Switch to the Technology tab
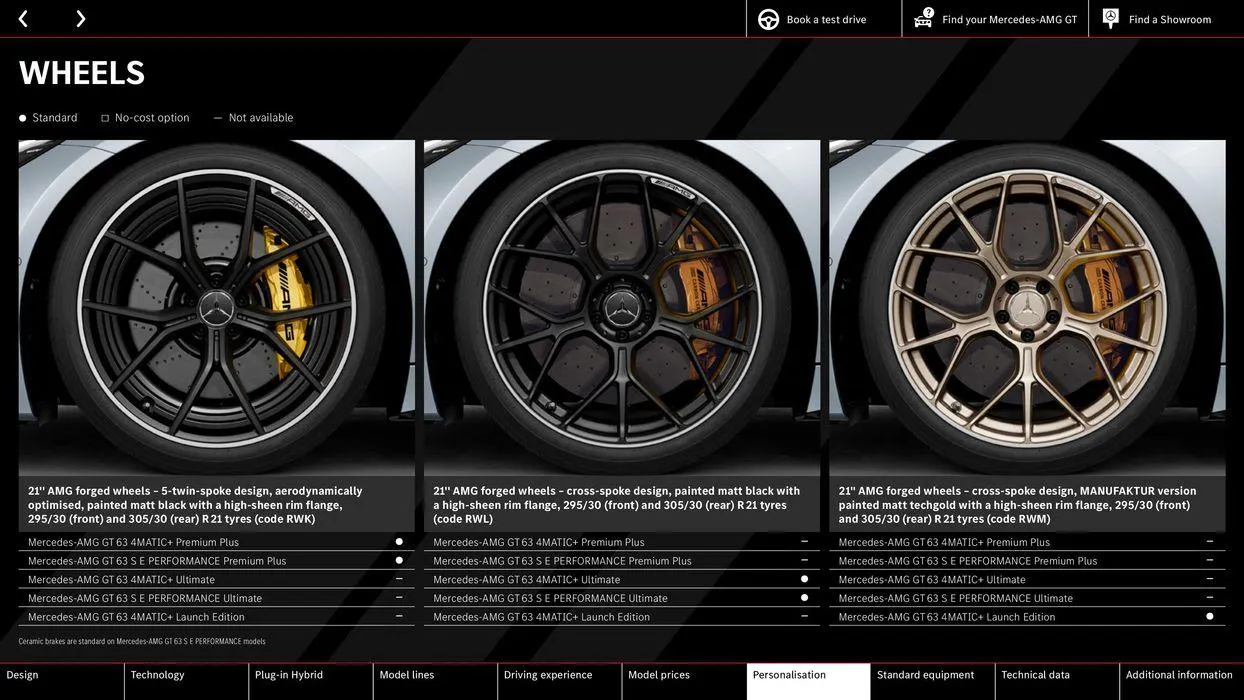1244x700 pixels. point(187,681)
